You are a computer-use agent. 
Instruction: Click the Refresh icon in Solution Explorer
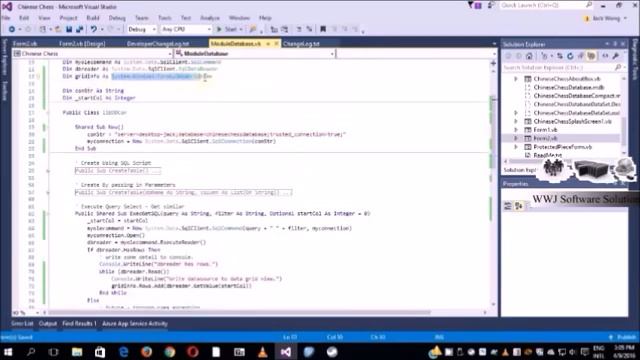point(570,56)
